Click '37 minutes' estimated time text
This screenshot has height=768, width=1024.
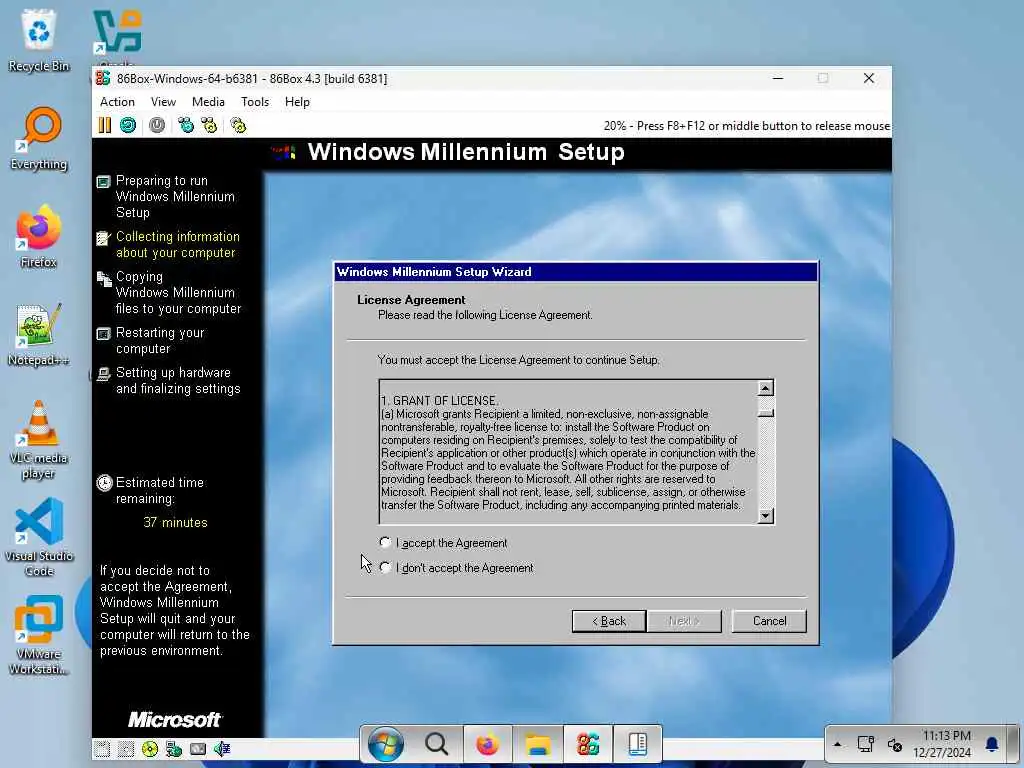tap(175, 522)
